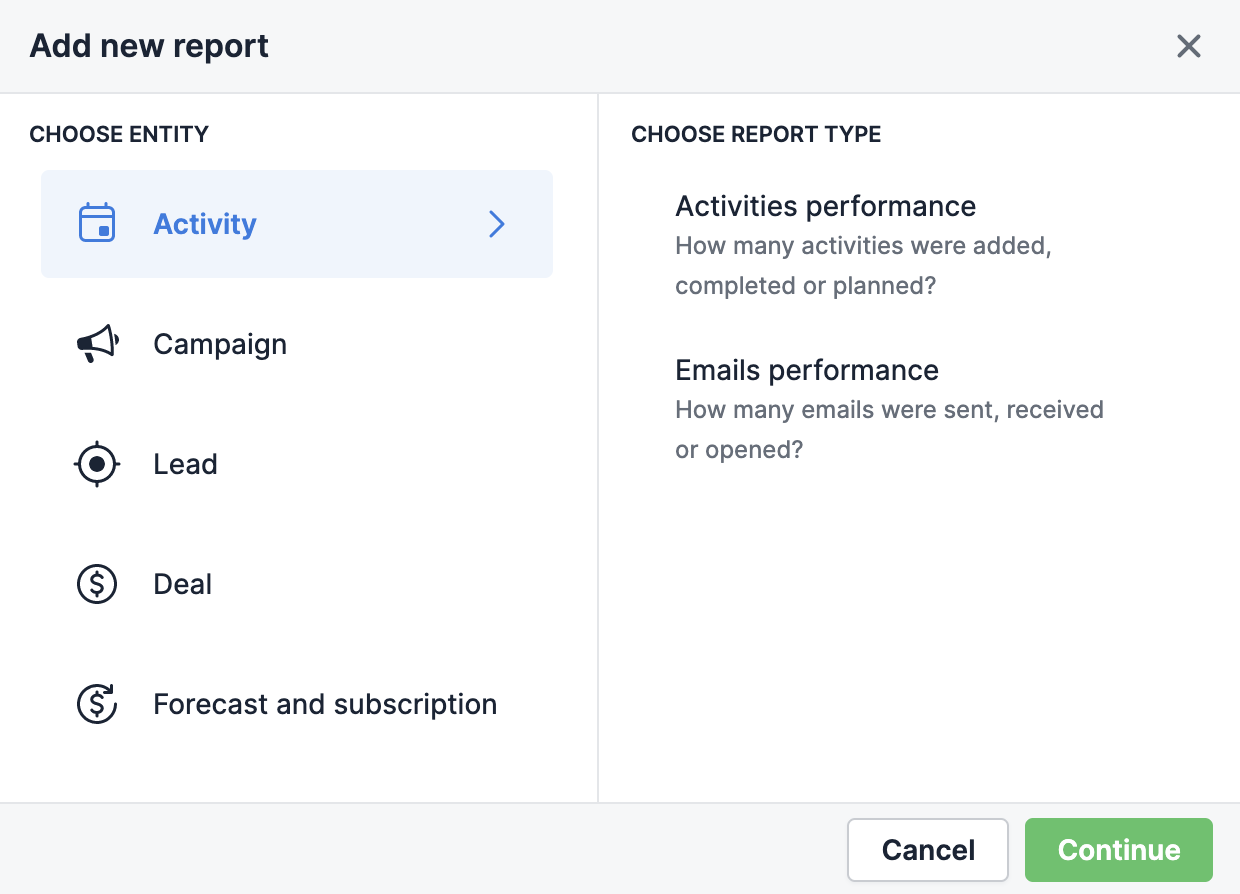Select the Campaign entity row
The image size is (1240, 894).
[x=220, y=344]
